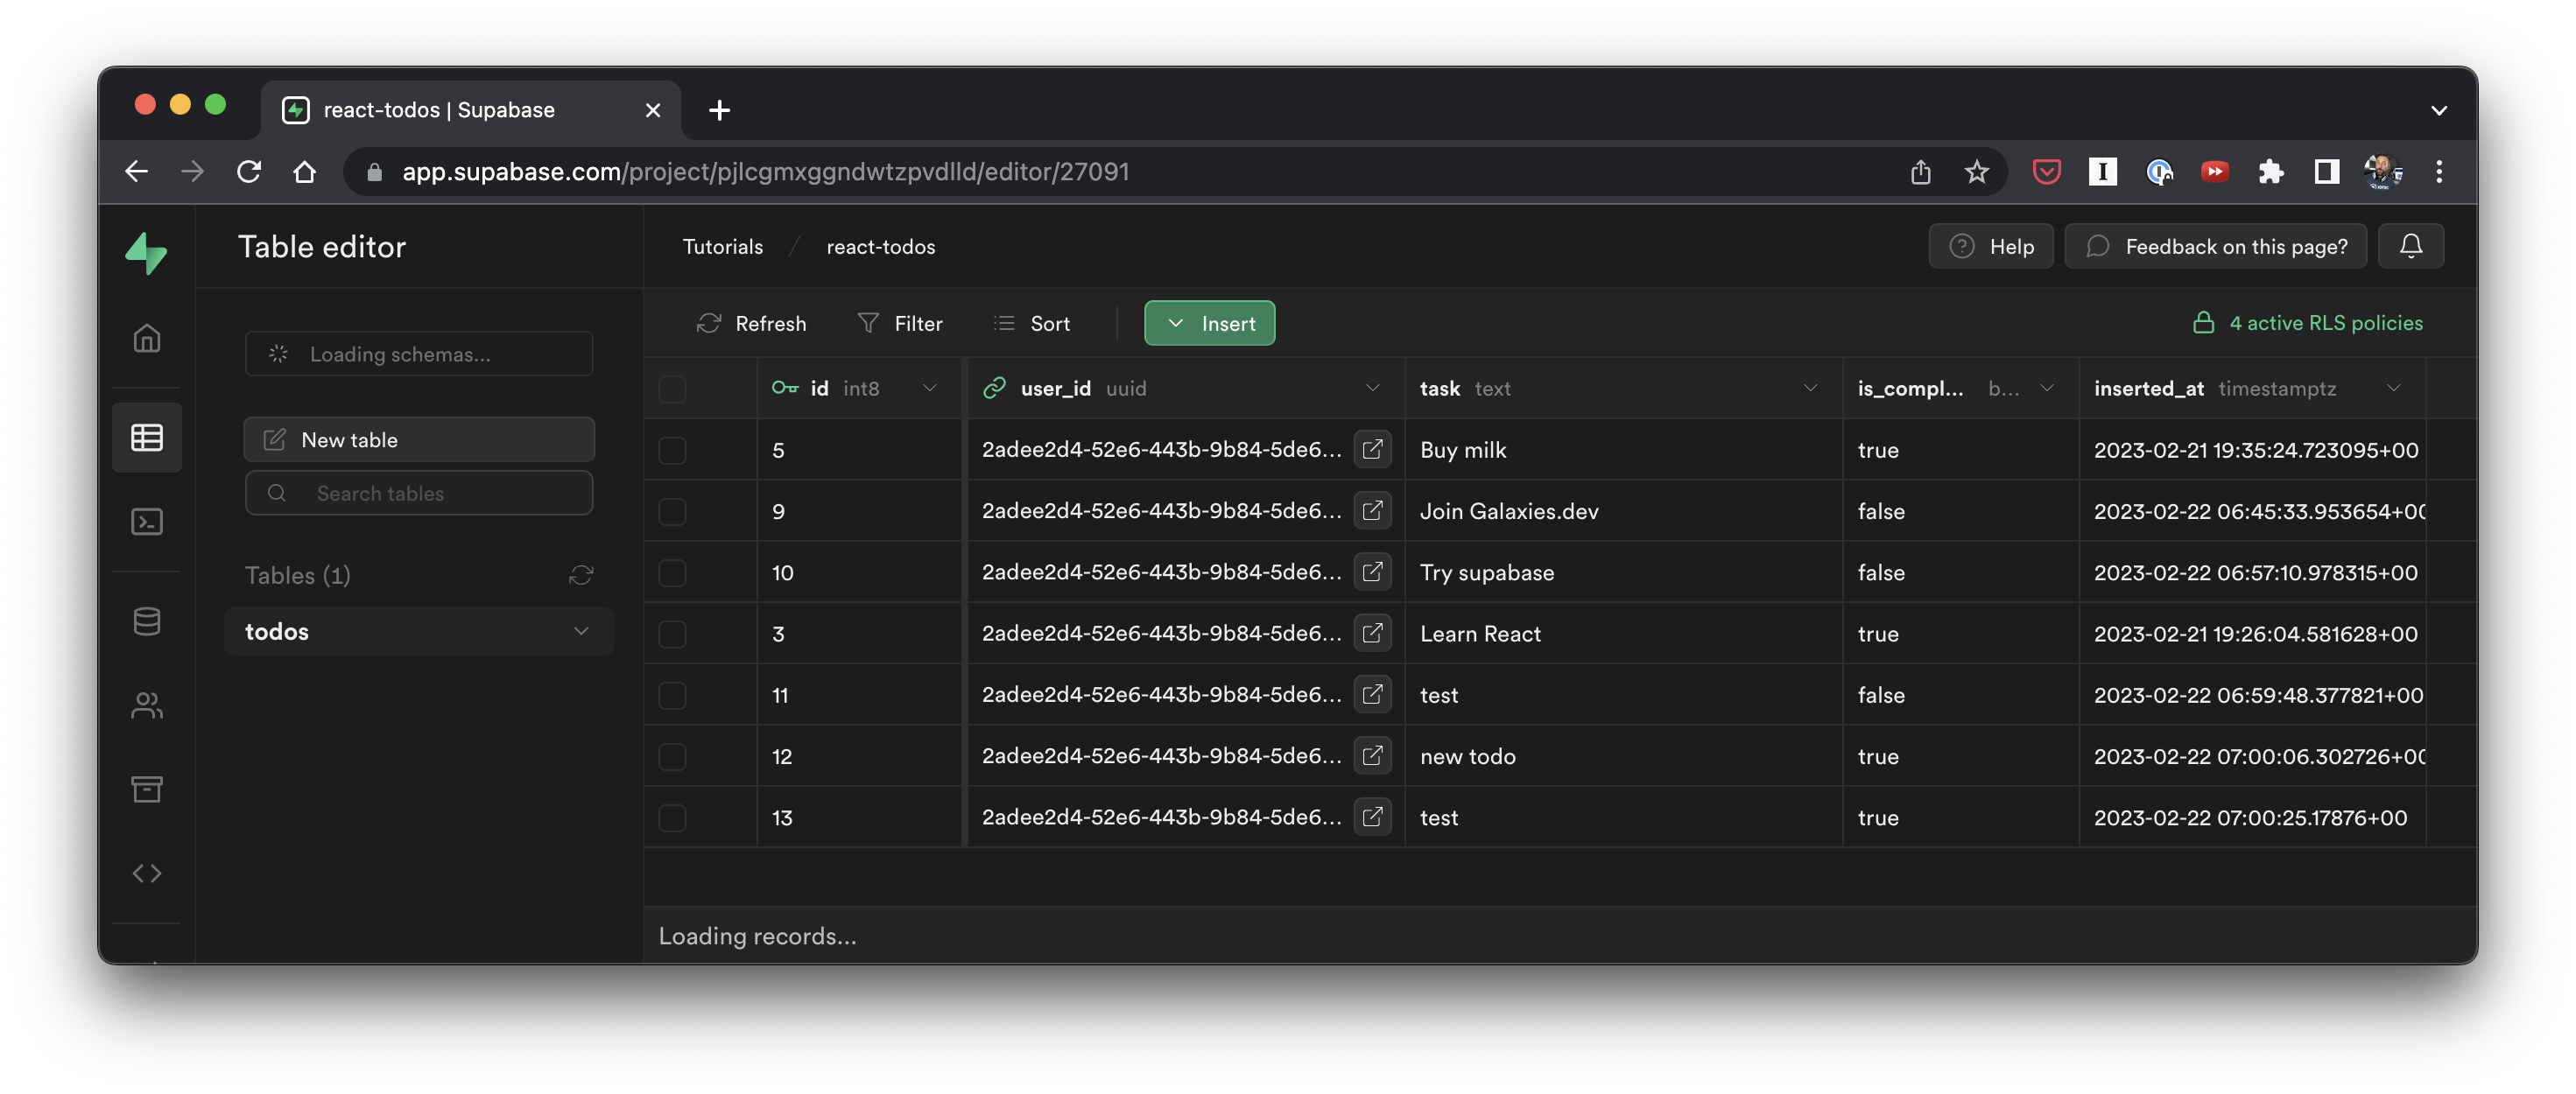
Task: Open the Database icon in sidebar
Action: click(147, 621)
